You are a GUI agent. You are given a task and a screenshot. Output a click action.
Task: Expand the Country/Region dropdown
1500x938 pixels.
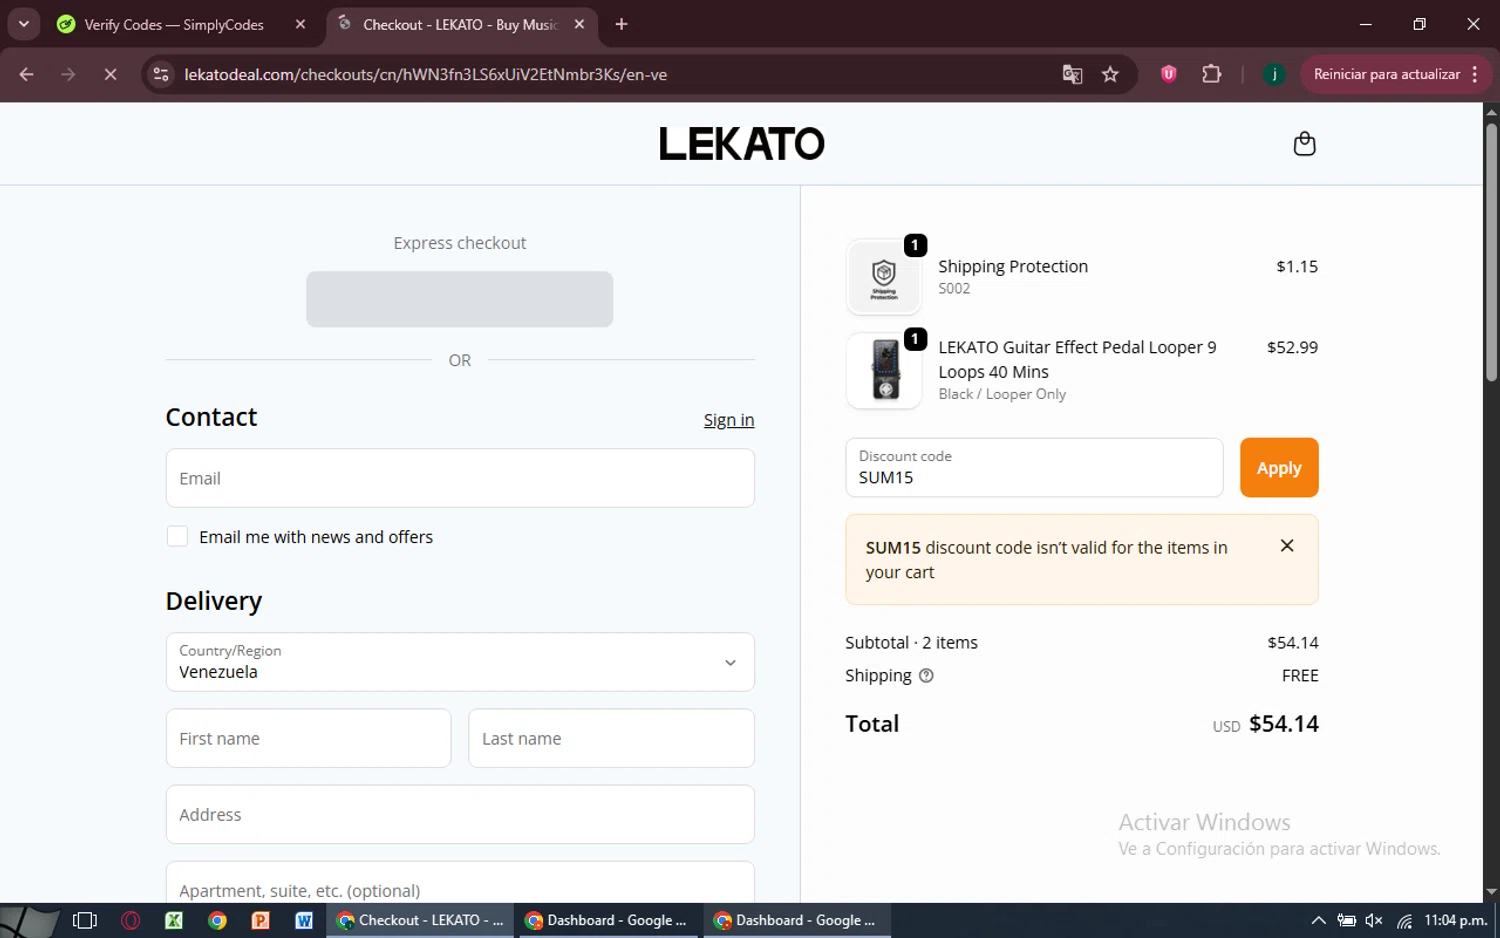tap(460, 662)
